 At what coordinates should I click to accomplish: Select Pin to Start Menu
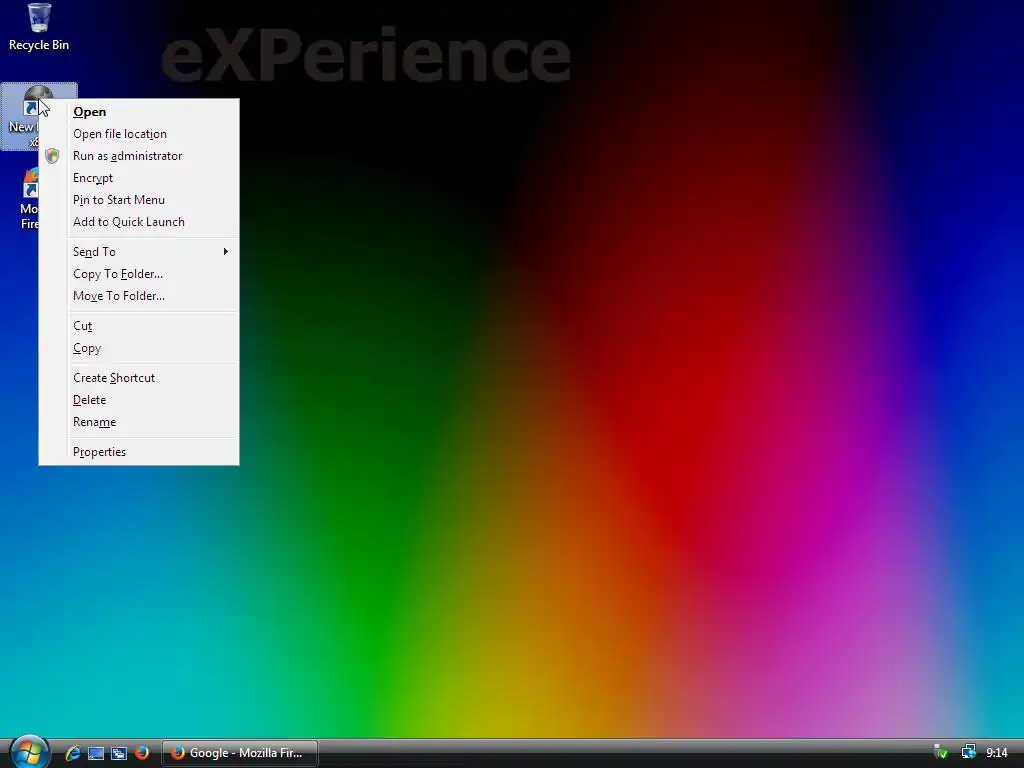click(x=139, y=200)
